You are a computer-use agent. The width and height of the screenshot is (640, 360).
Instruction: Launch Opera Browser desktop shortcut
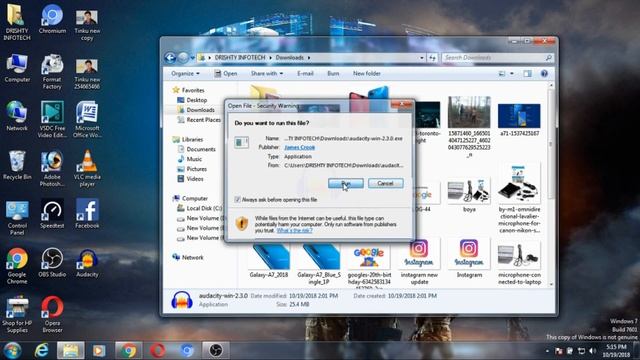(x=52, y=315)
